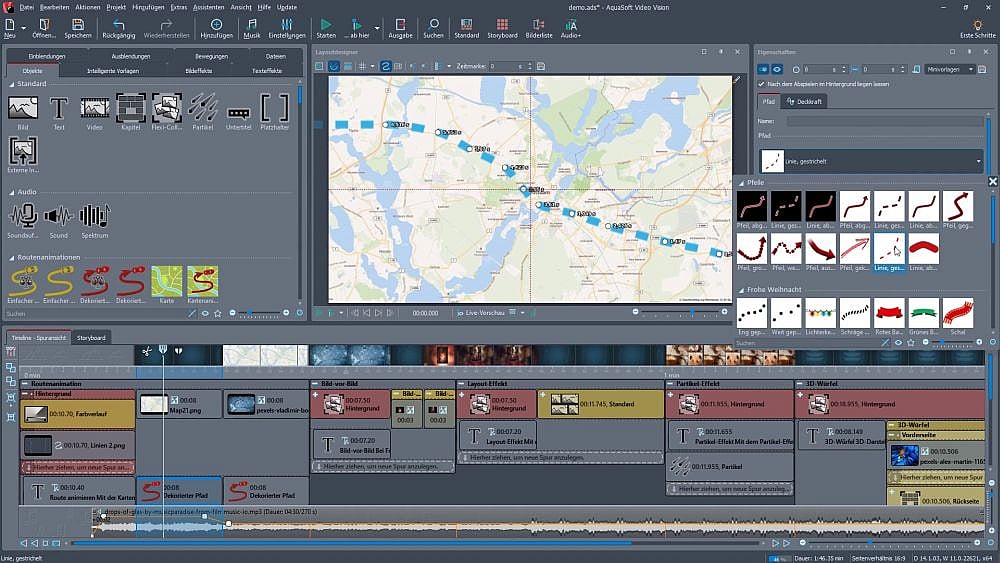The image size is (1000, 563).
Task: Open the Storyboard view from main toolbar
Action: click(502, 25)
